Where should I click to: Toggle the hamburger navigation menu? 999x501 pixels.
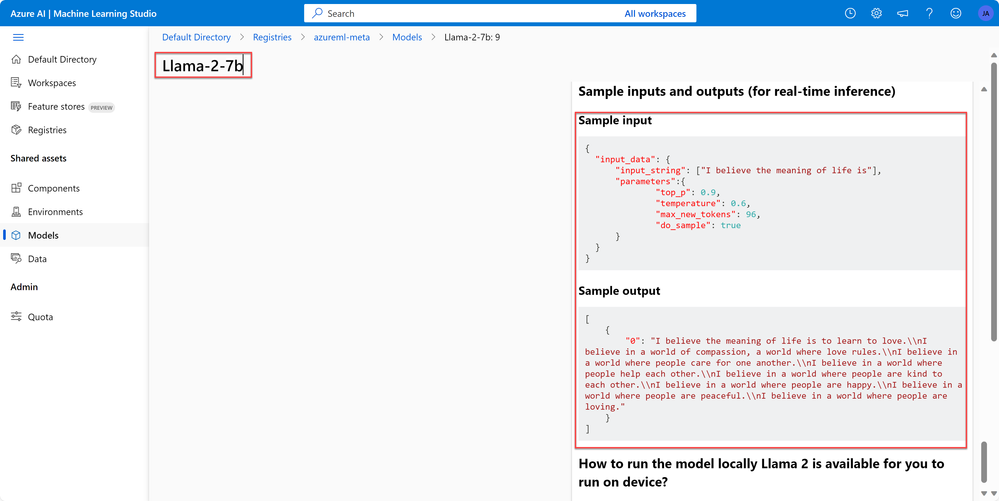tap(18, 38)
